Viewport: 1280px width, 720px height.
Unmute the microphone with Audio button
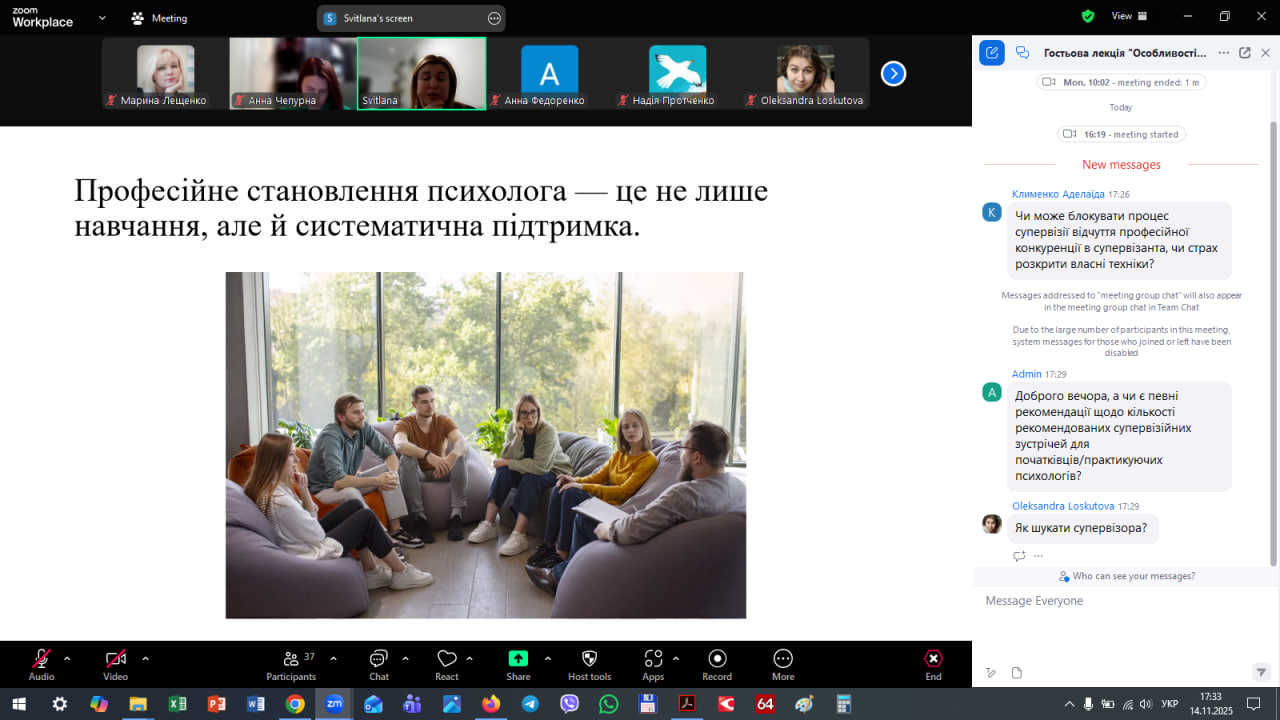41,663
